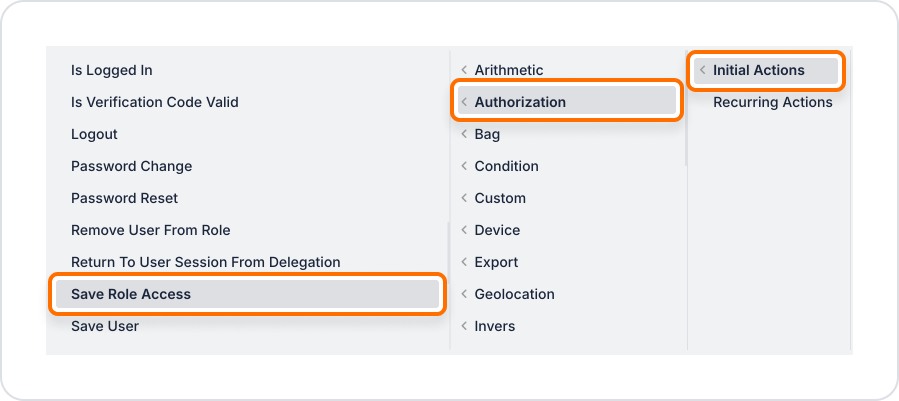Click the Custom chevron icon
899x401 pixels.
(464, 198)
